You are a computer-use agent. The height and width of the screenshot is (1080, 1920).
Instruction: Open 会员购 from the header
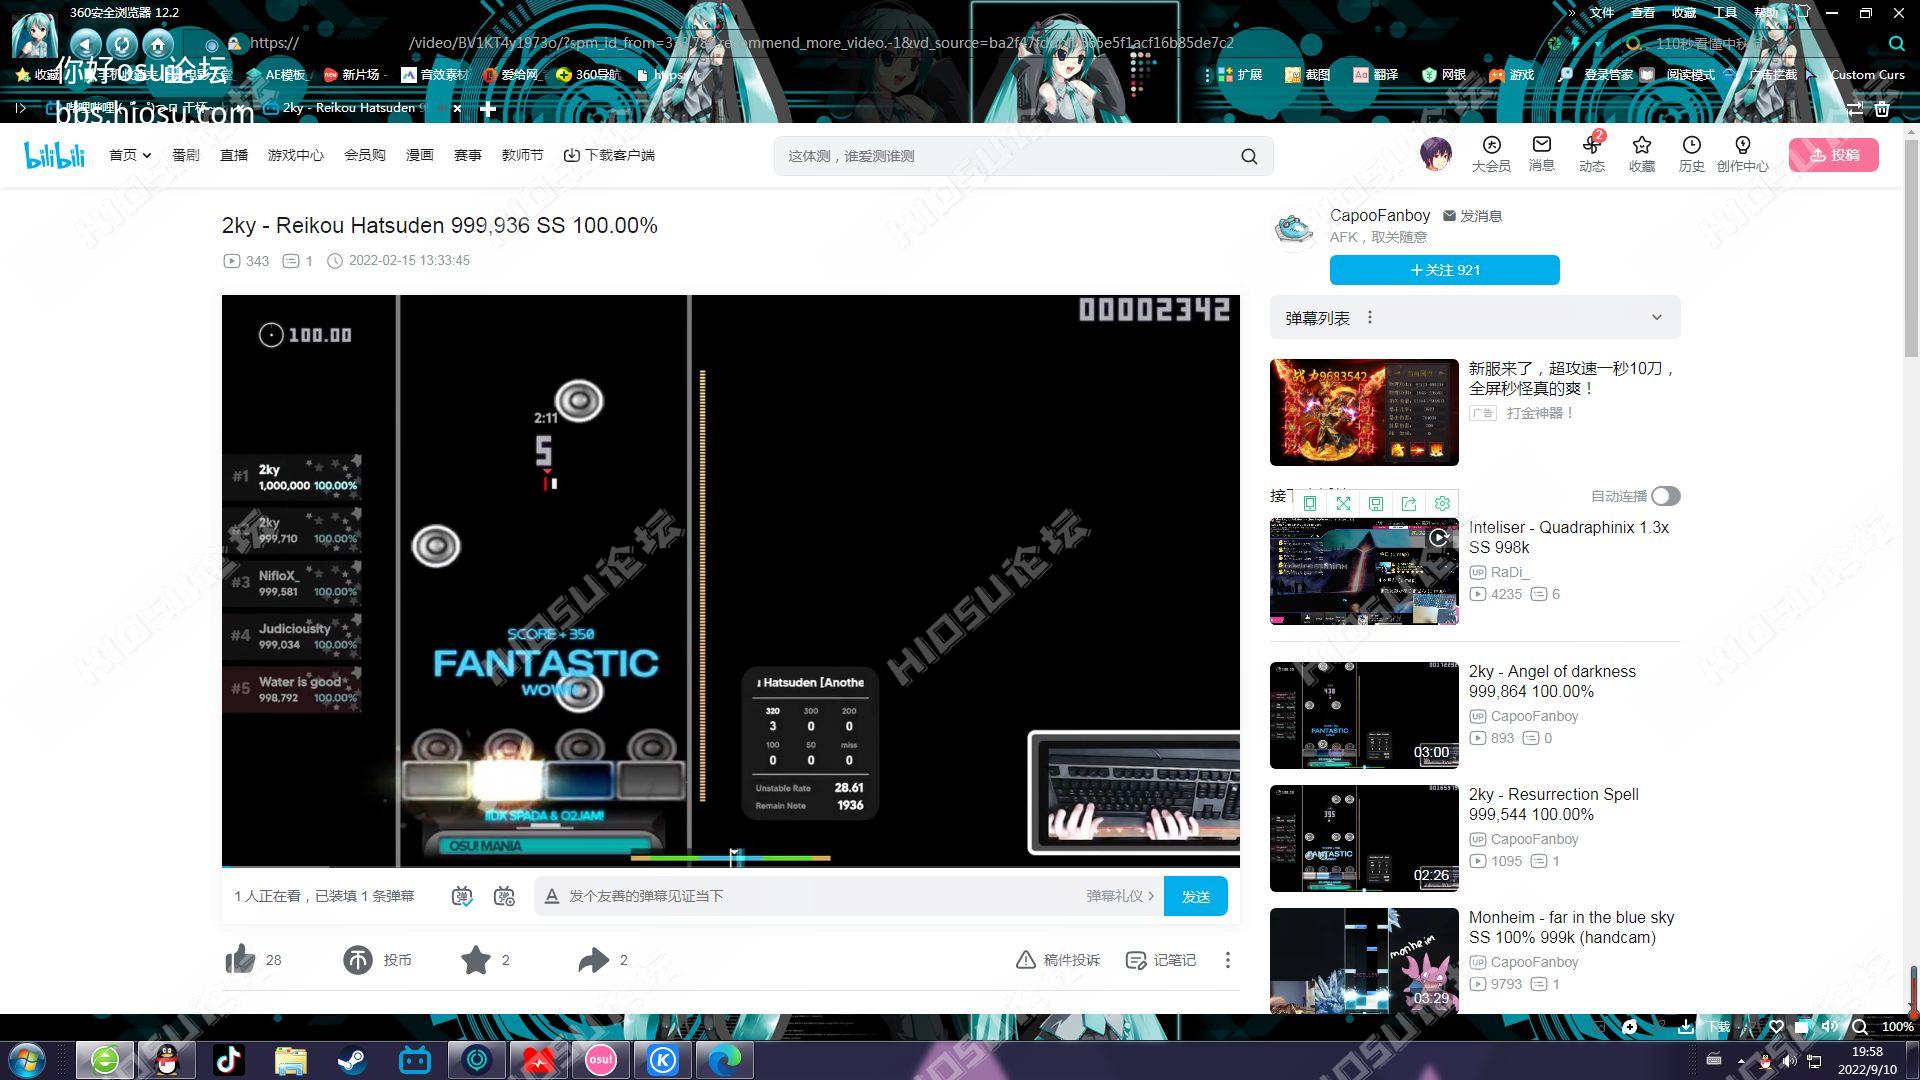365,155
